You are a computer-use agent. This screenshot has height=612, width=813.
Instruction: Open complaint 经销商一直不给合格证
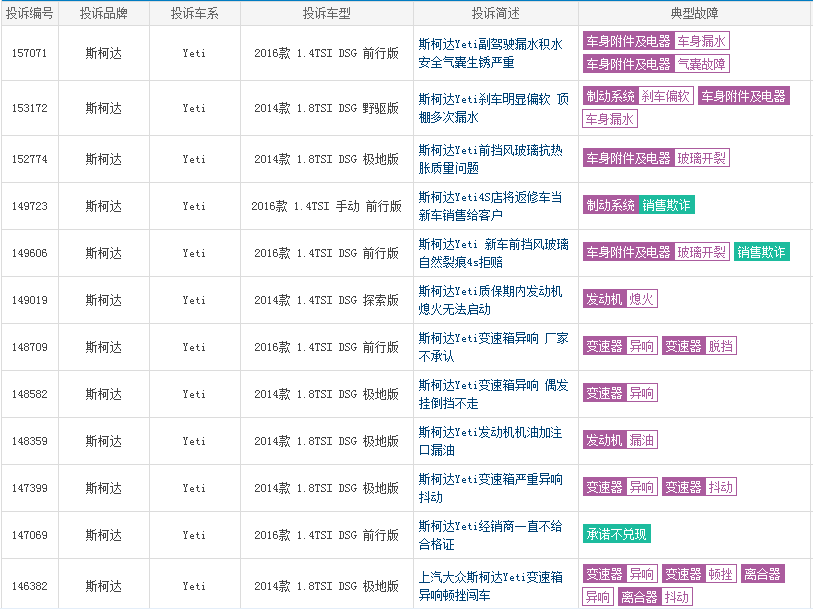490,535
